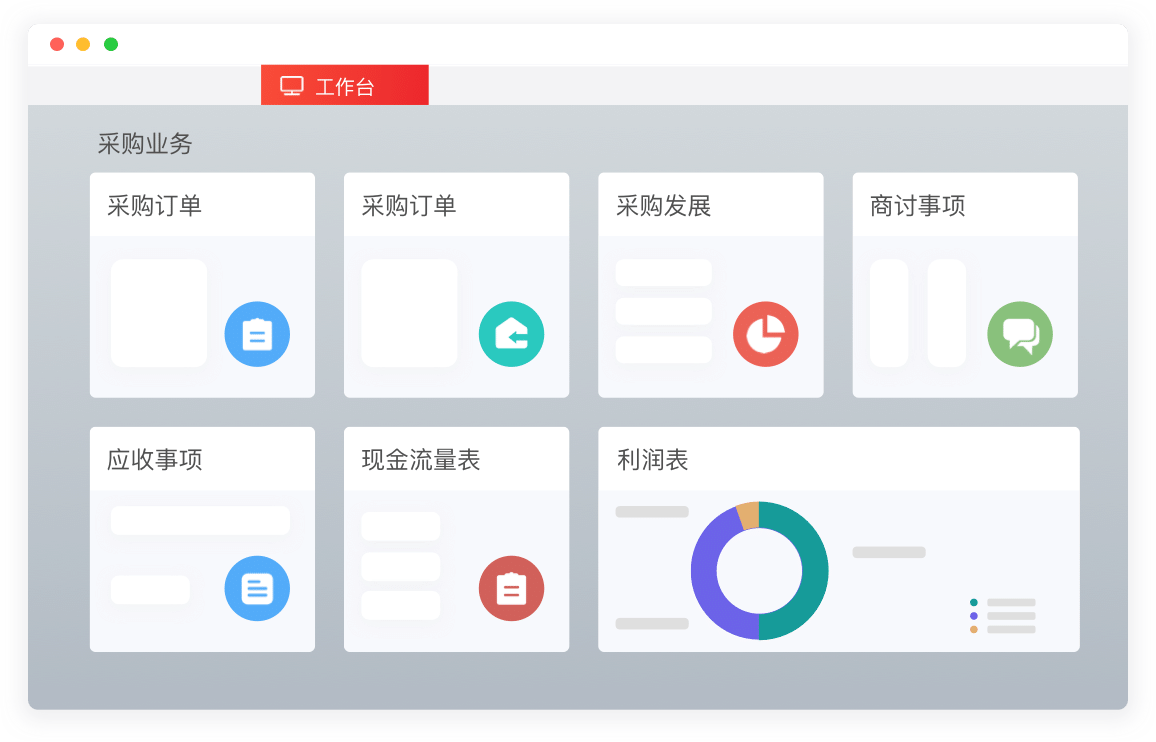Click the red clipboard icon in 现金流量表
The image size is (1156, 742).
point(512,588)
